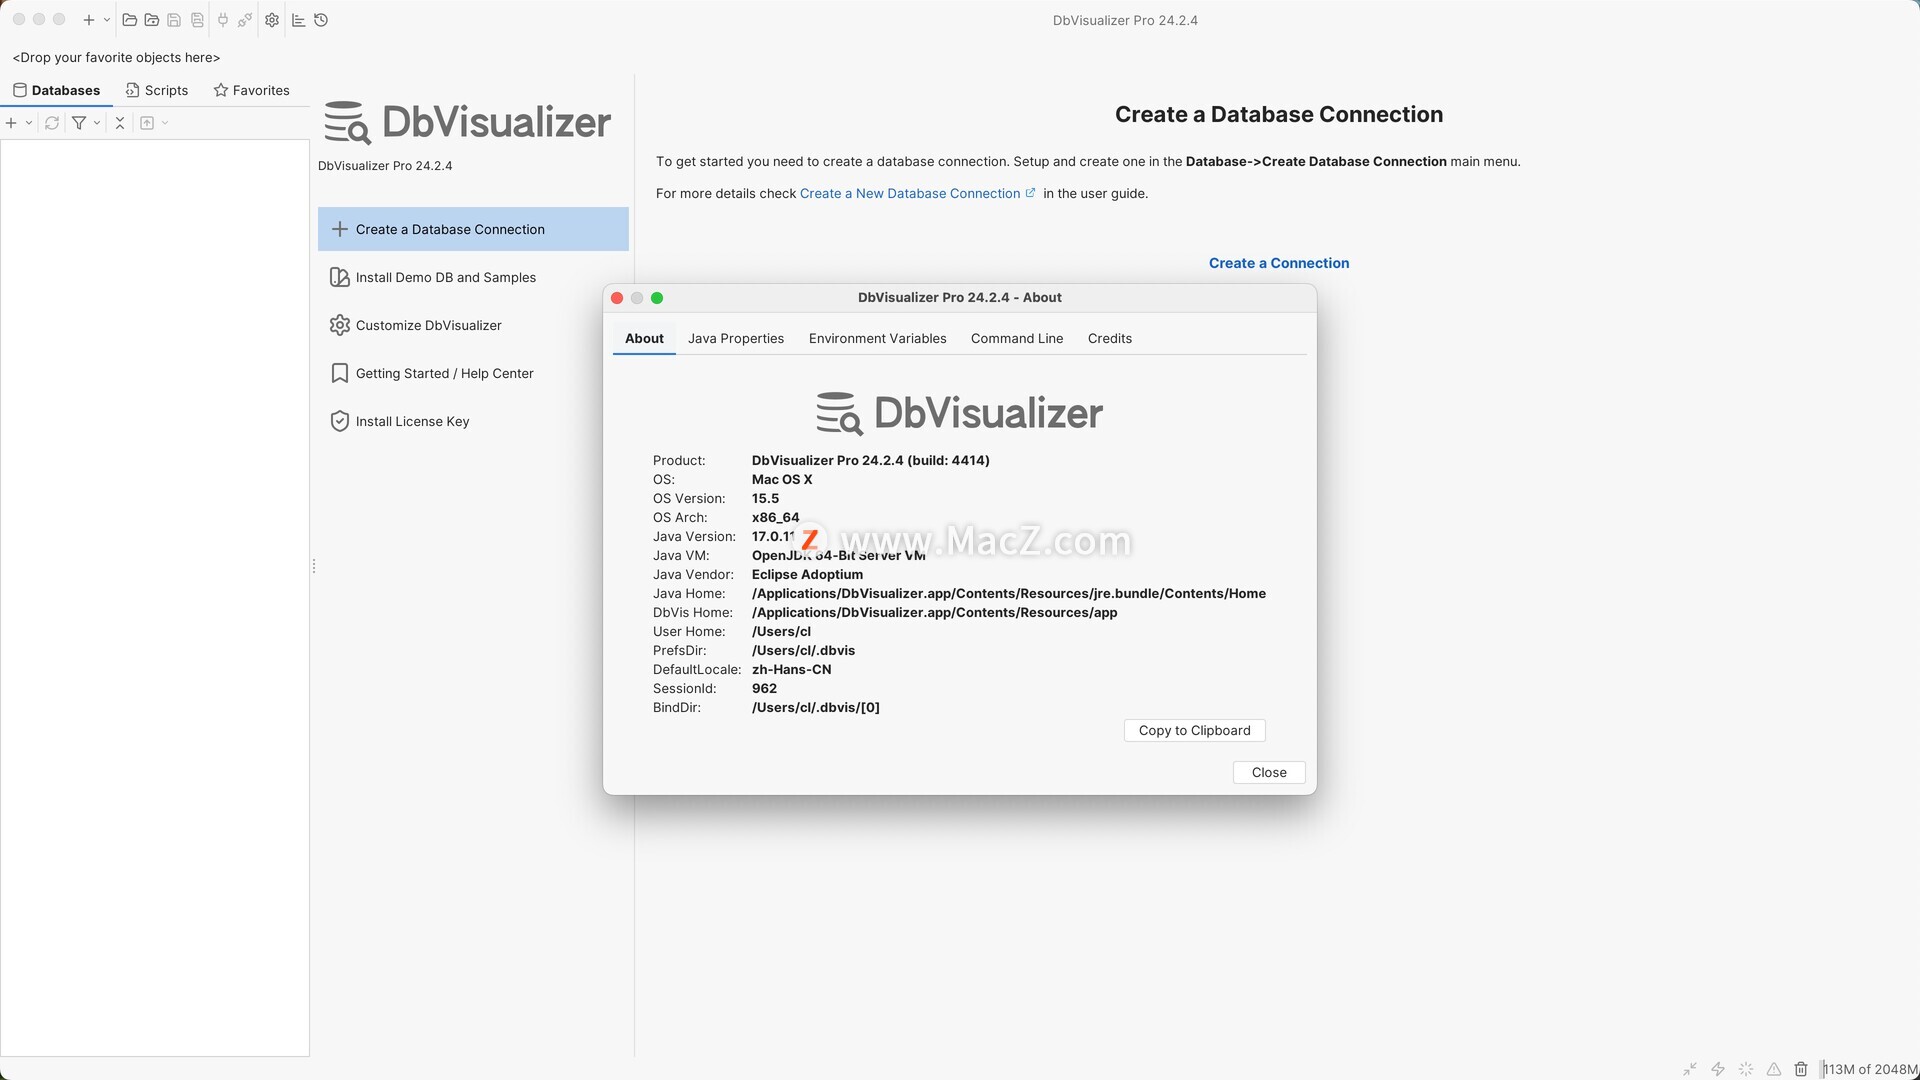Click the bookmark icon next to Getting Started
The width and height of the screenshot is (1920, 1080).
pyautogui.click(x=340, y=373)
